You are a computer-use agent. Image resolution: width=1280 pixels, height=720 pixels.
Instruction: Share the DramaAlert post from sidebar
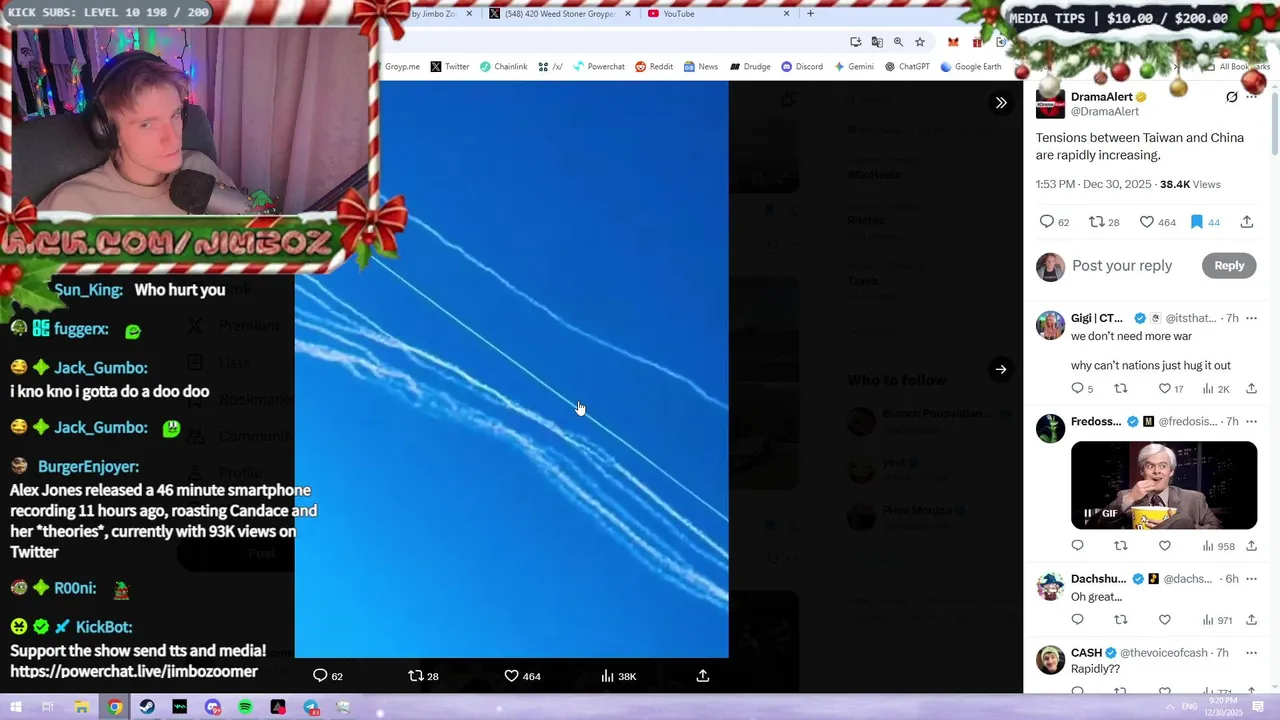coord(1247,222)
